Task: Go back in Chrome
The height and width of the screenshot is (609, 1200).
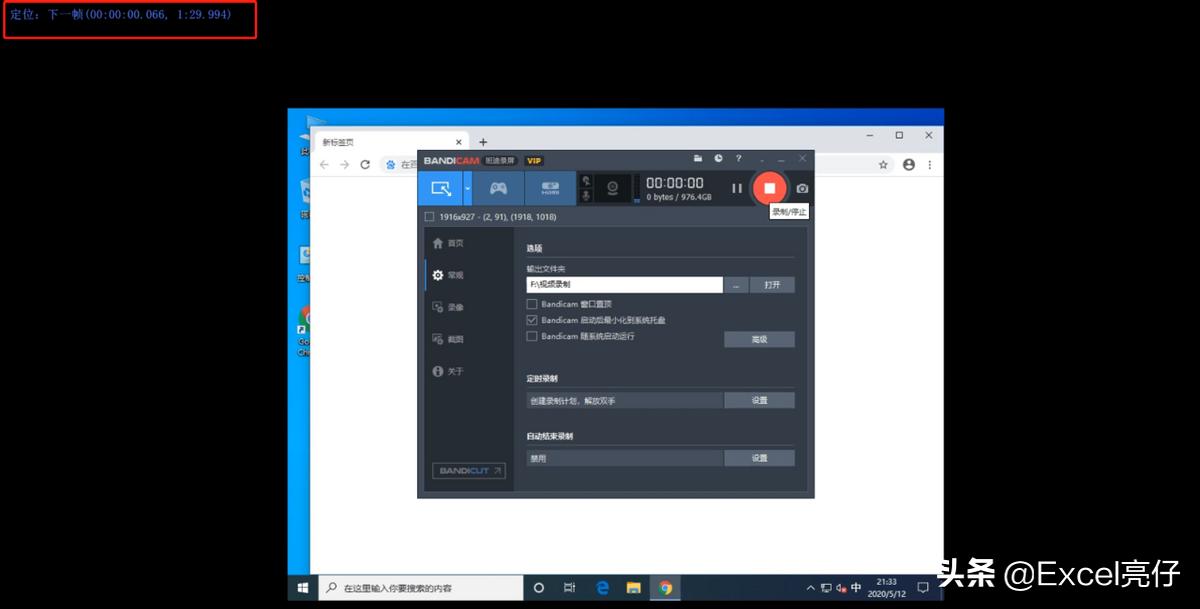Action: [324, 164]
